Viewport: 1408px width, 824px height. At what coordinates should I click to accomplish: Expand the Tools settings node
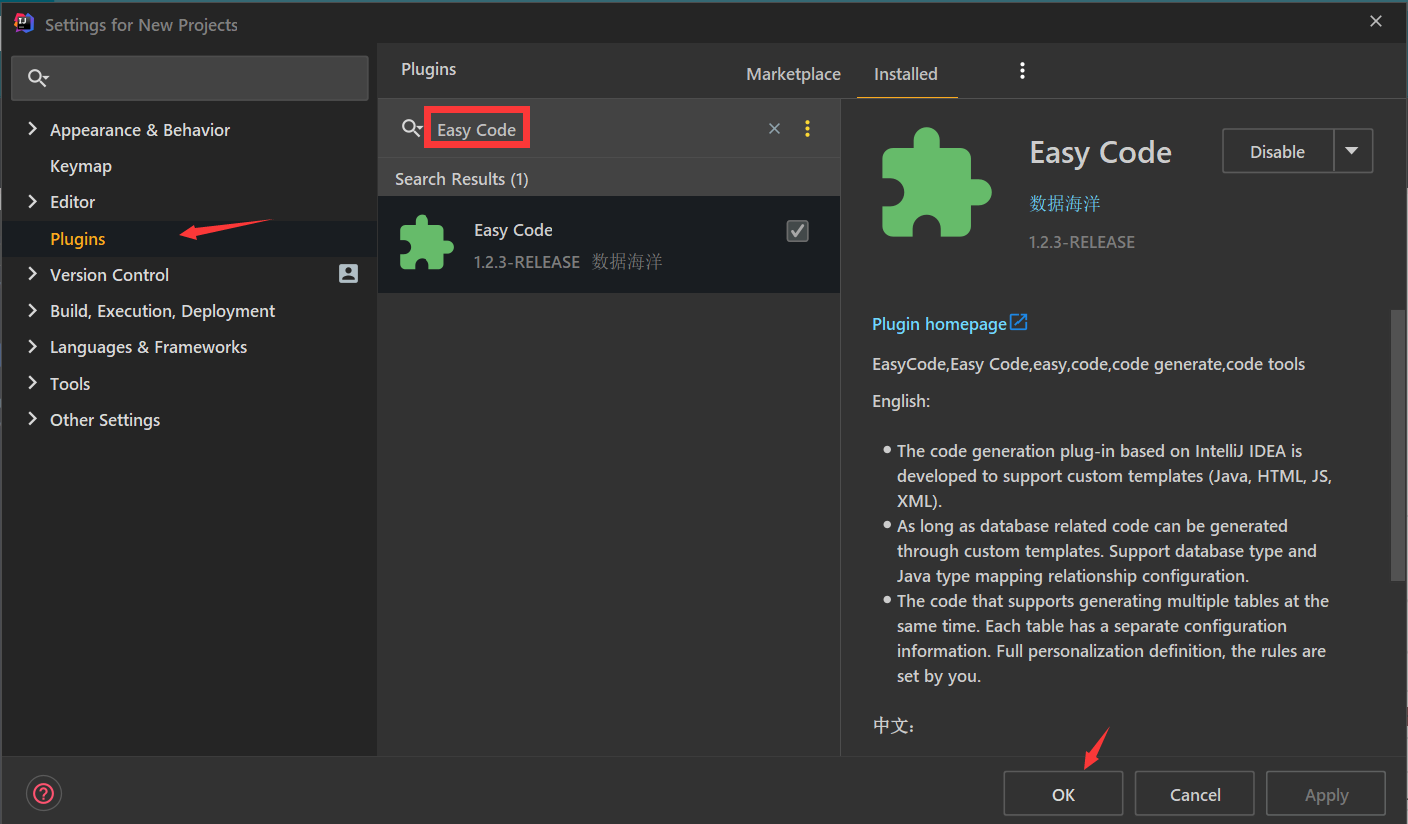tap(32, 383)
